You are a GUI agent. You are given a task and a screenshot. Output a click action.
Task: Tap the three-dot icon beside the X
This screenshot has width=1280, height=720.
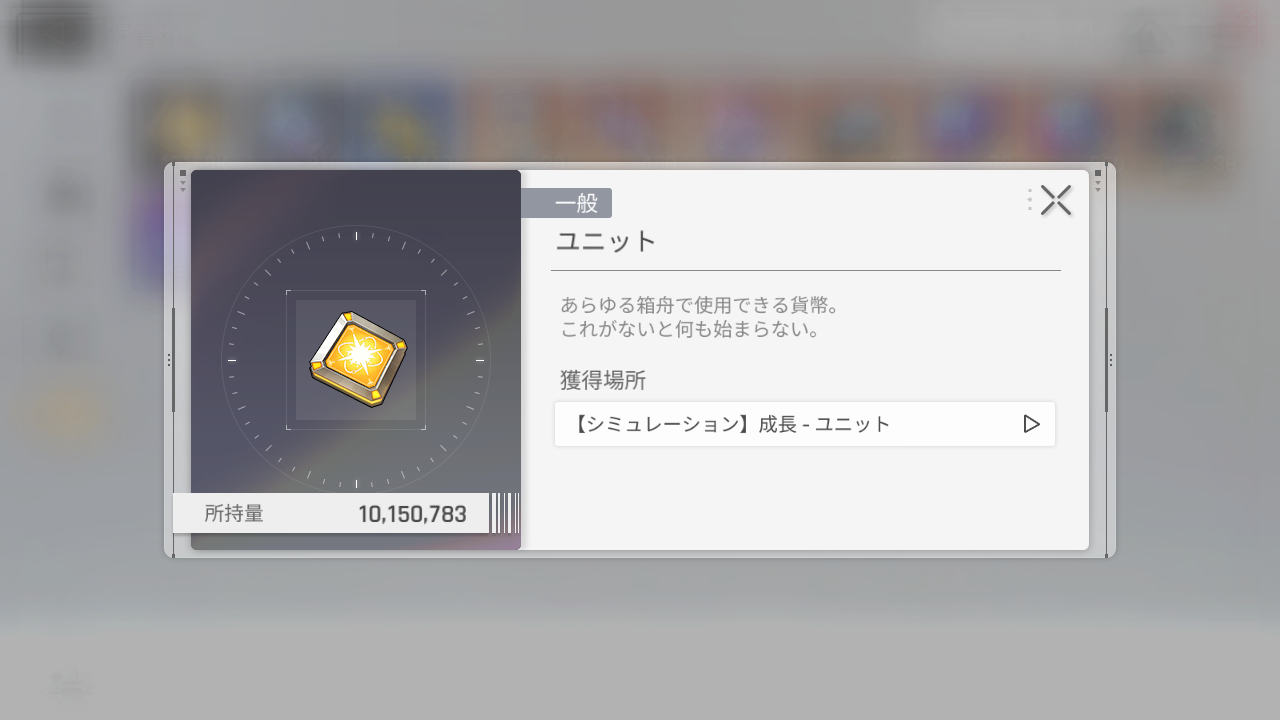point(1029,200)
